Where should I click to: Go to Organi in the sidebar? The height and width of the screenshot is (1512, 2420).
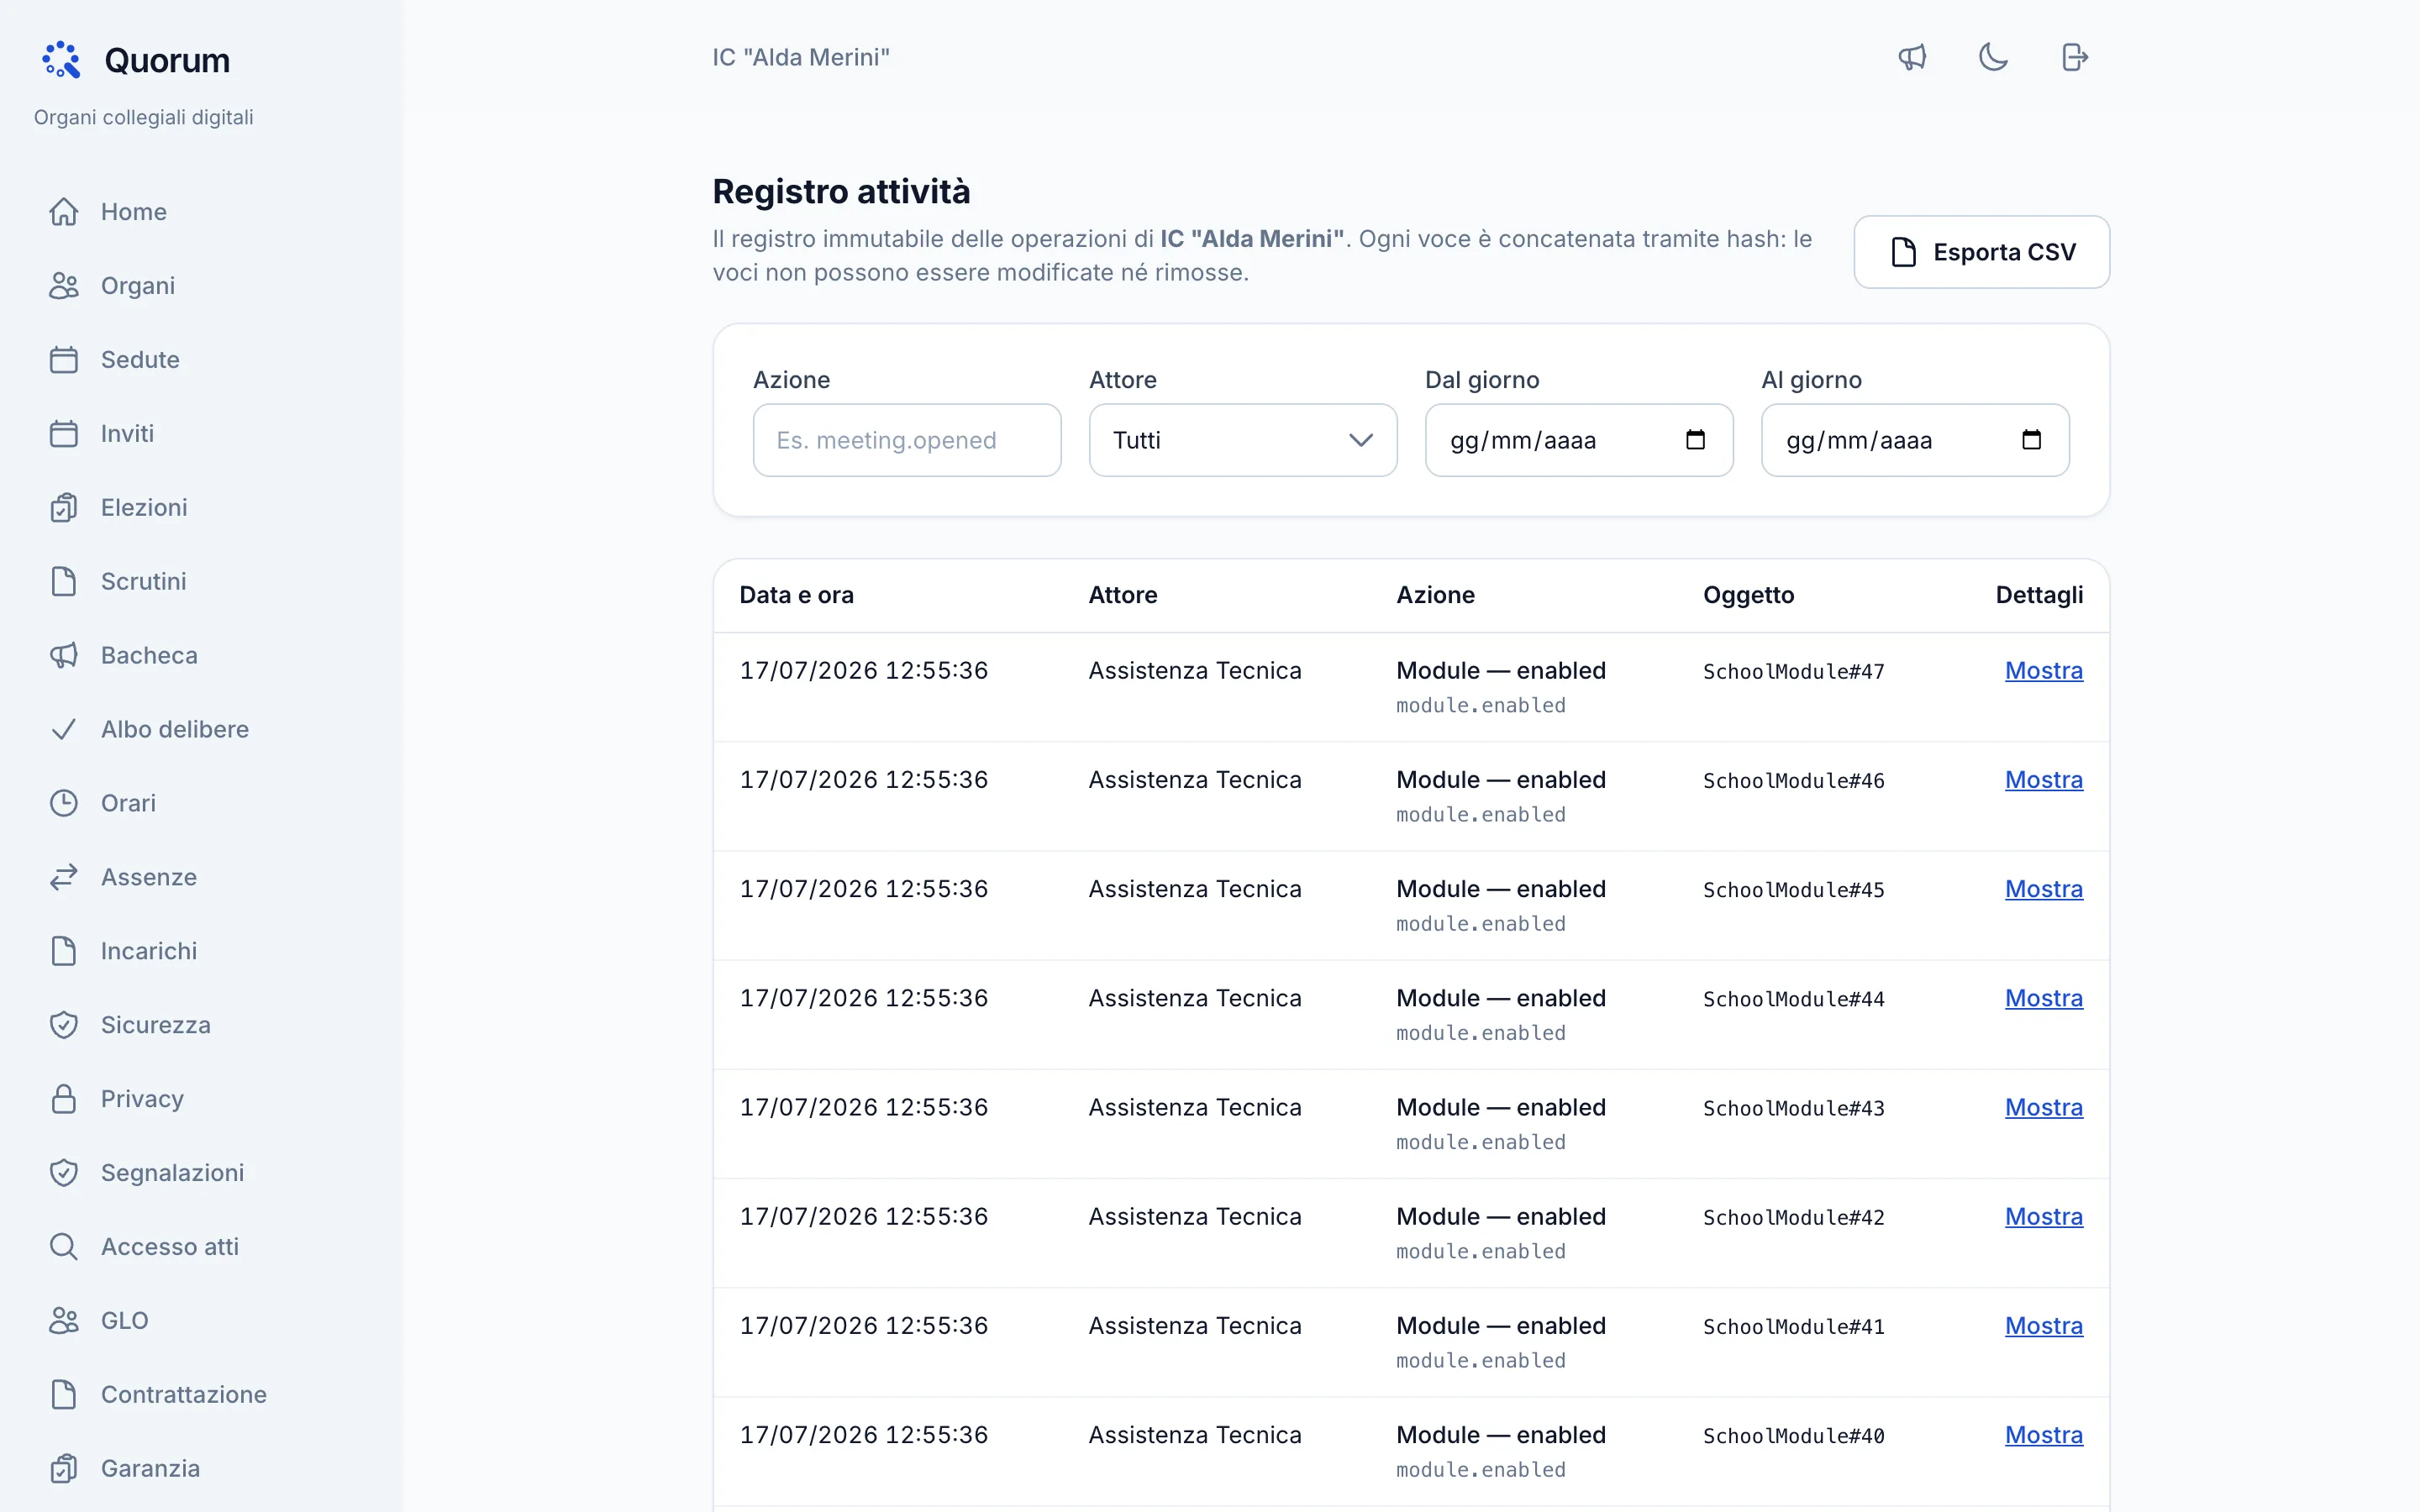(138, 286)
